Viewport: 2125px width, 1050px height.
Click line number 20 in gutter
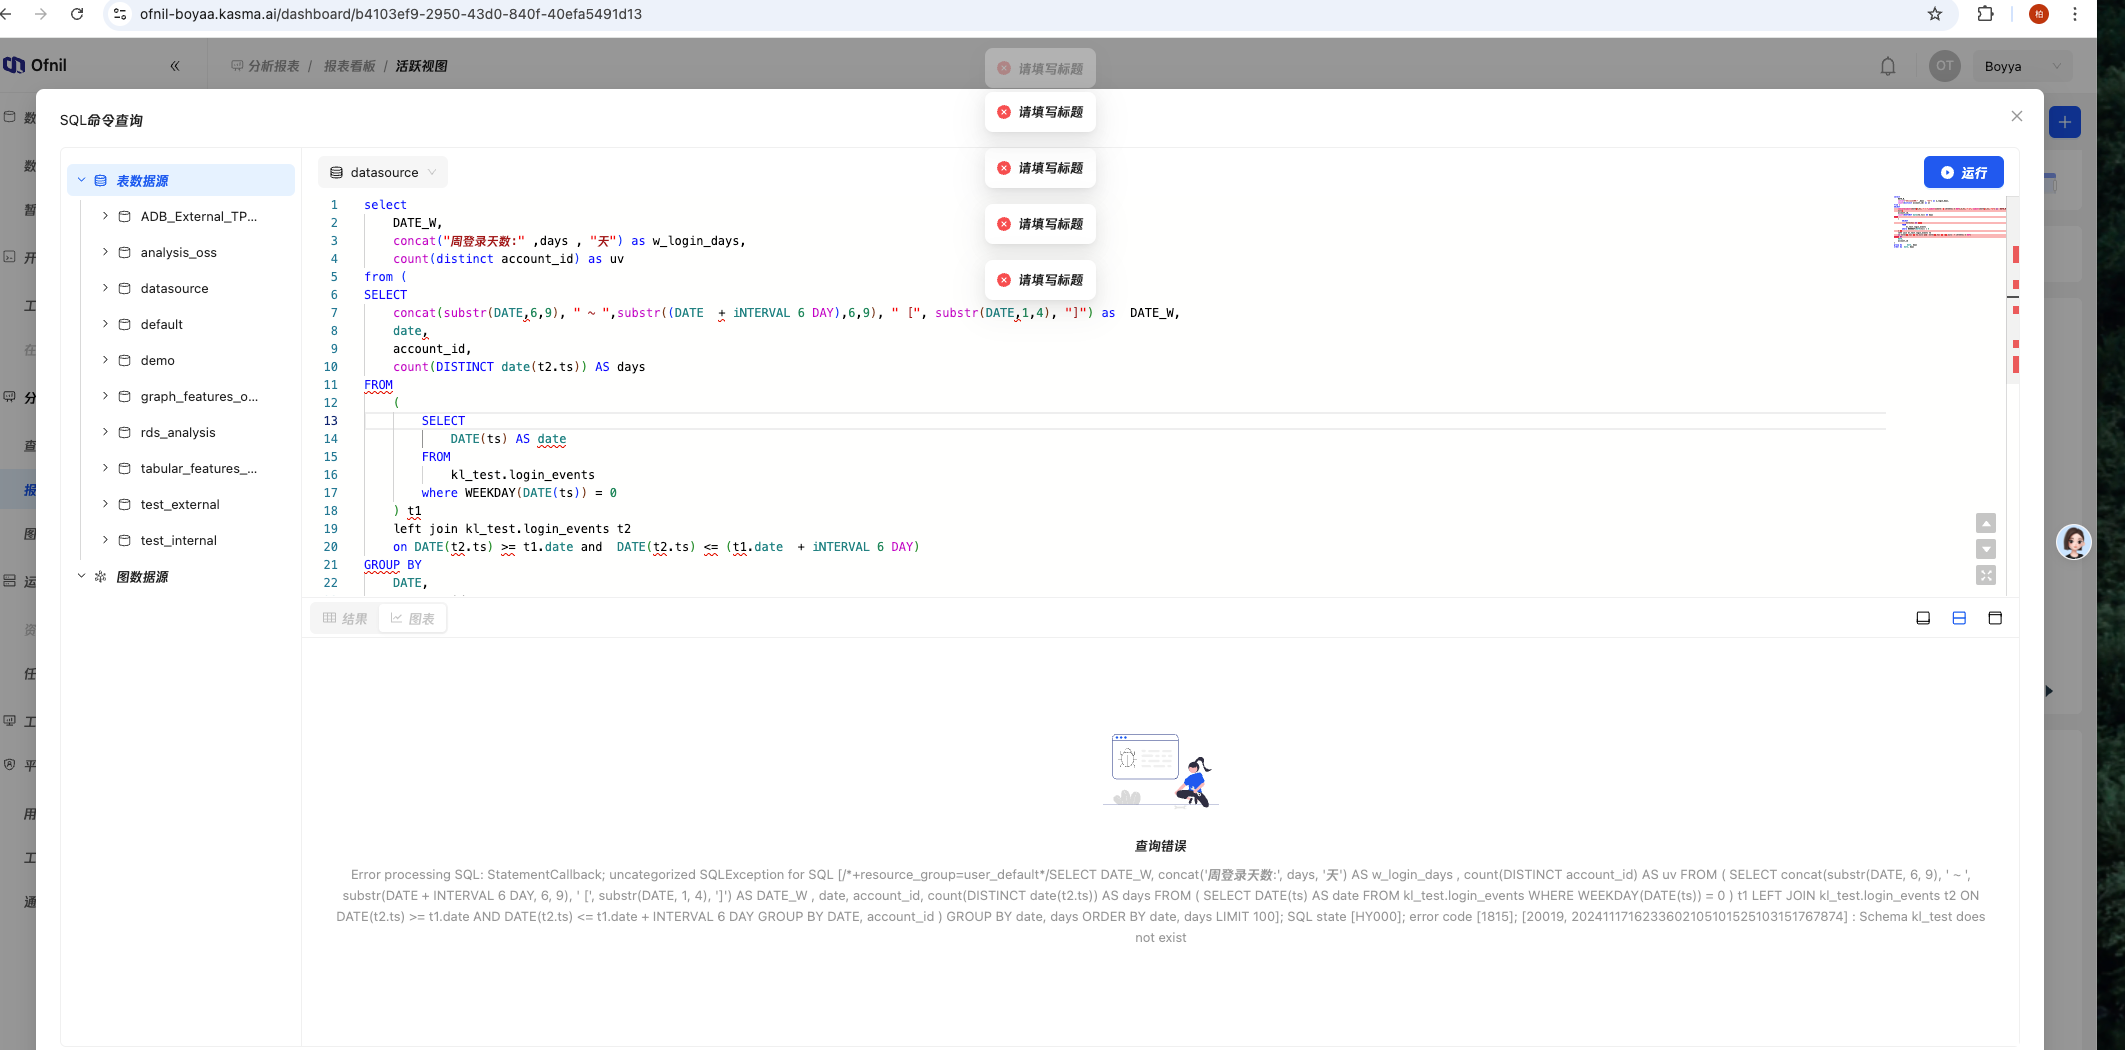click(x=330, y=547)
